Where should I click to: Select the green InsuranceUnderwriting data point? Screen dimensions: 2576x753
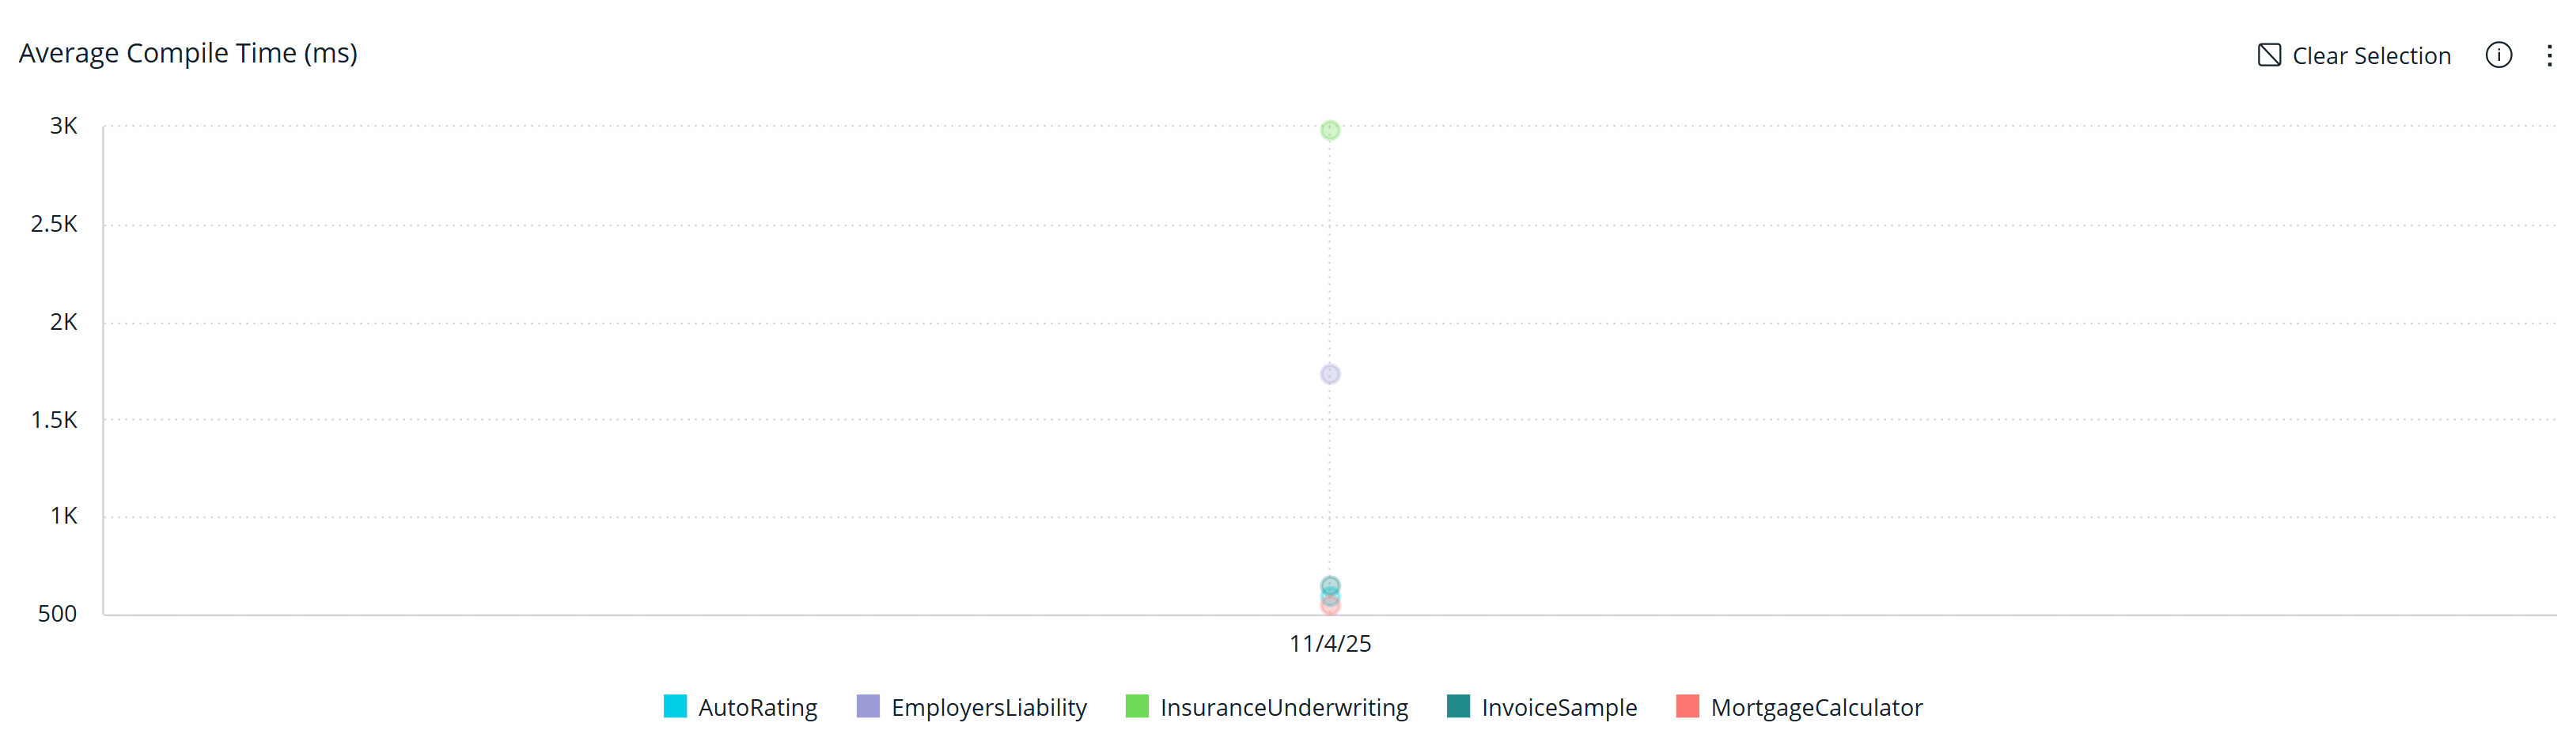1330,130
